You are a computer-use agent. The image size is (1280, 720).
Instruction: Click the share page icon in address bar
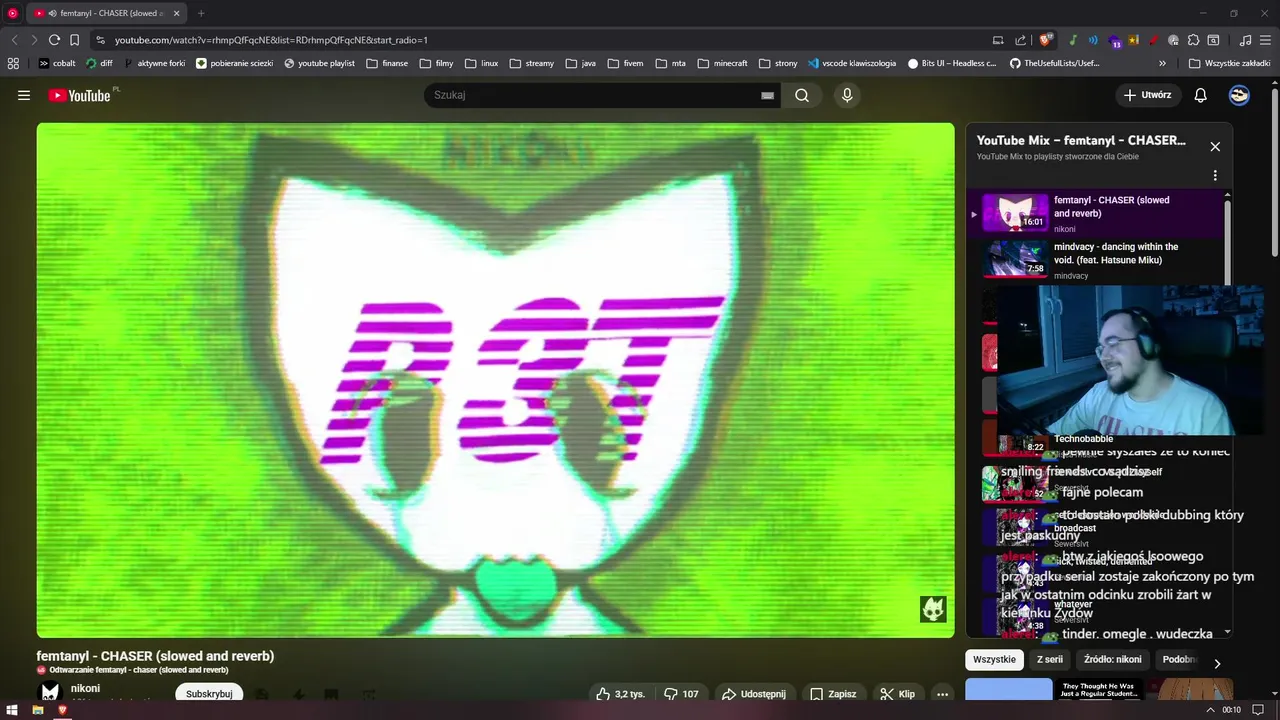[x=1020, y=40]
